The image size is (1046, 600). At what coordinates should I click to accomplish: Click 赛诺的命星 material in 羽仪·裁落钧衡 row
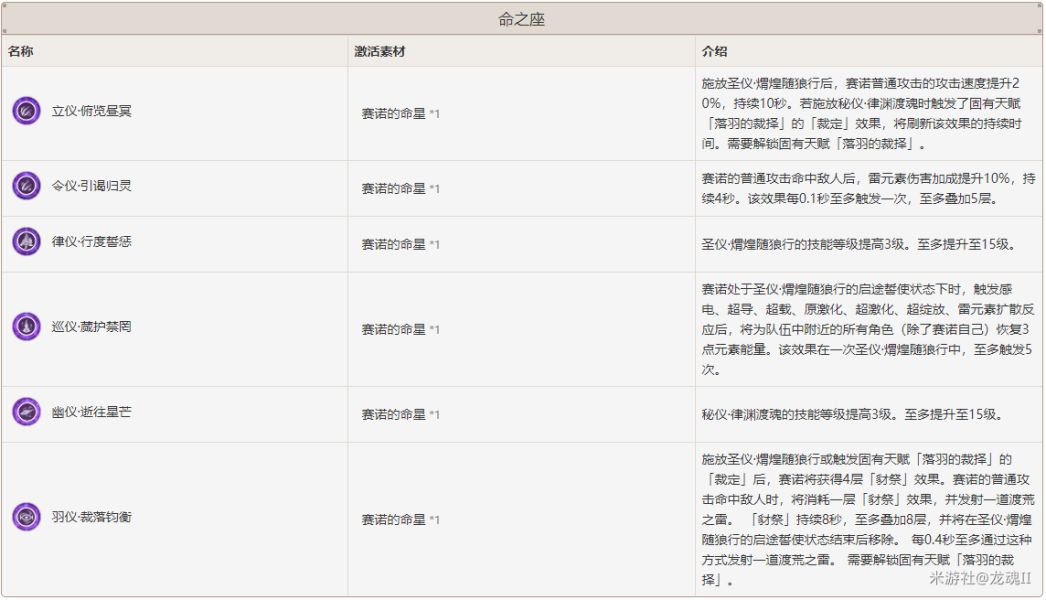400,519
